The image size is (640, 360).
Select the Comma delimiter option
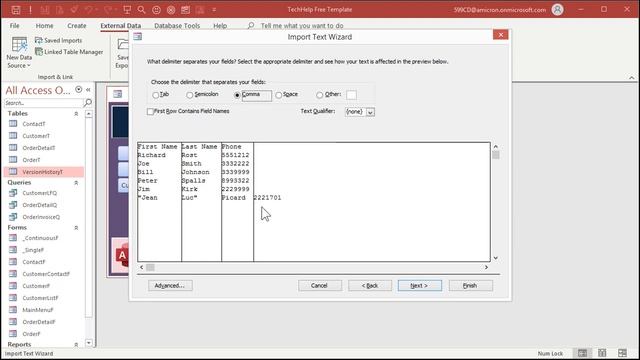click(x=237, y=95)
